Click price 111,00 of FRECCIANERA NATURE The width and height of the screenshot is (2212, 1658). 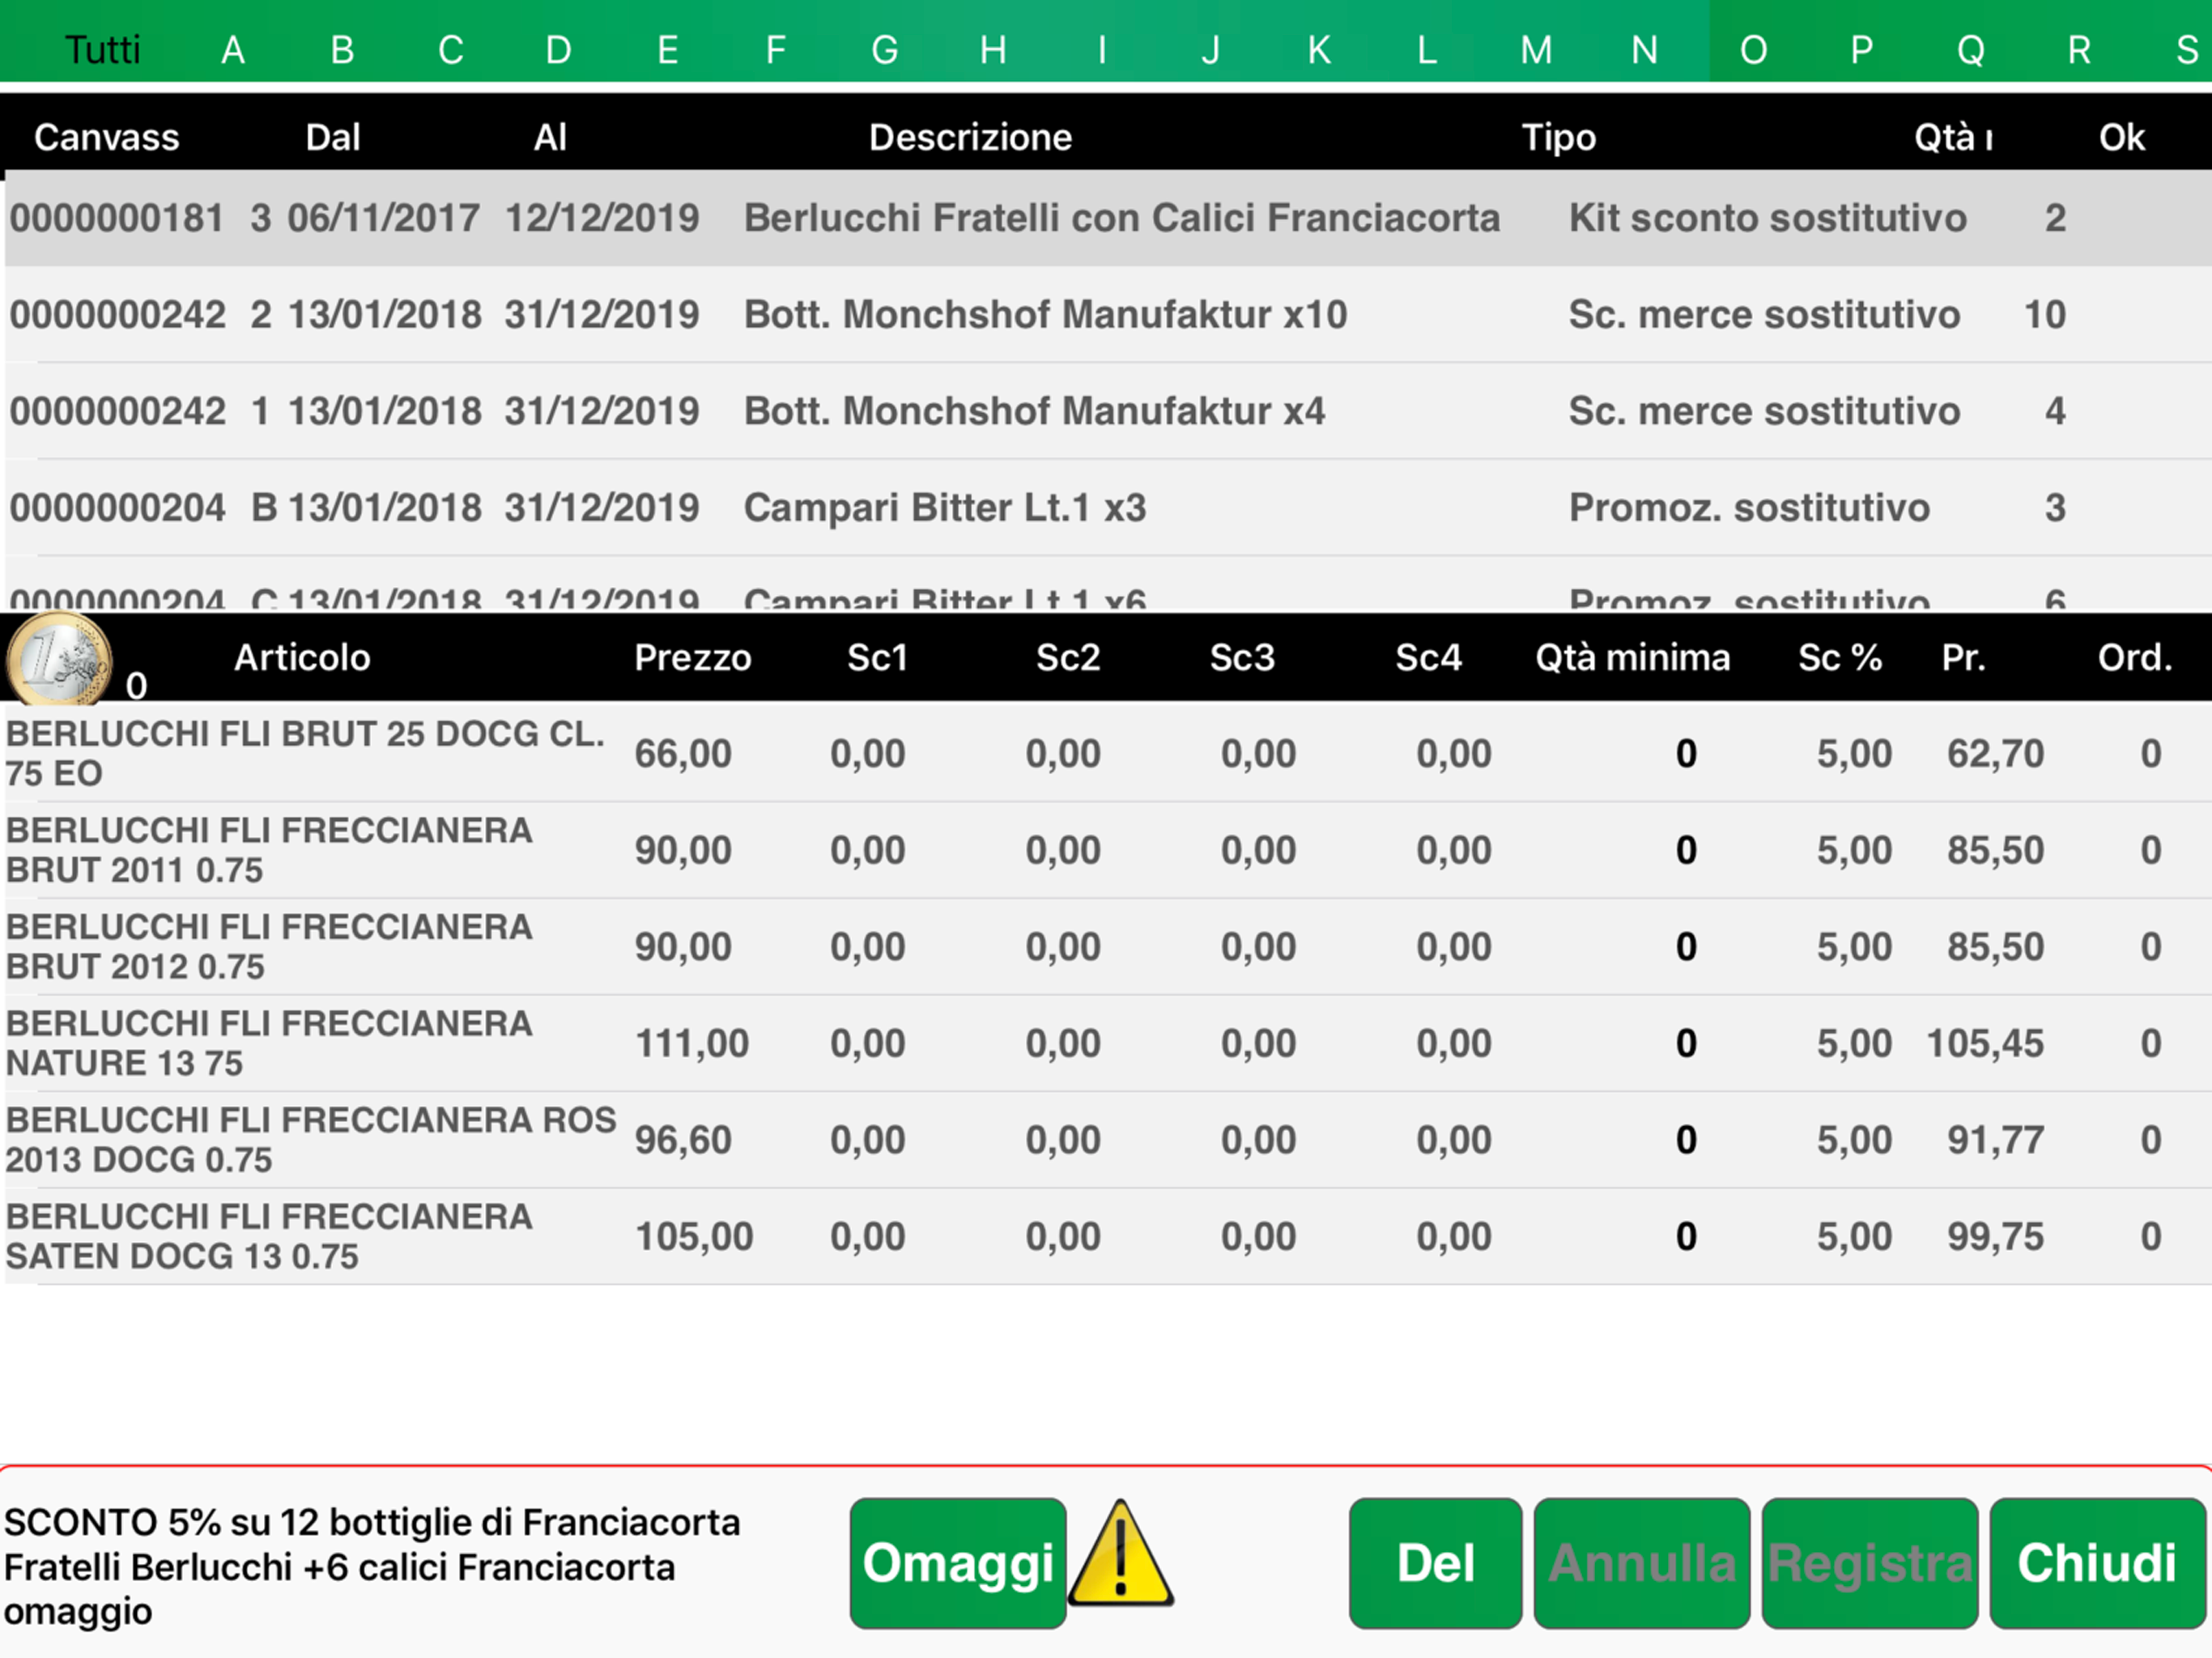pos(692,1044)
